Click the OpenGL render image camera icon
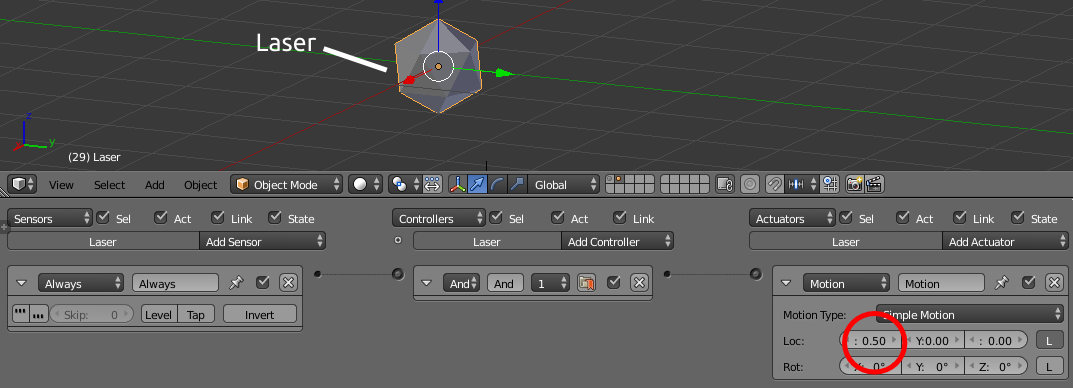The width and height of the screenshot is (1073, 388). click(855, 185)
